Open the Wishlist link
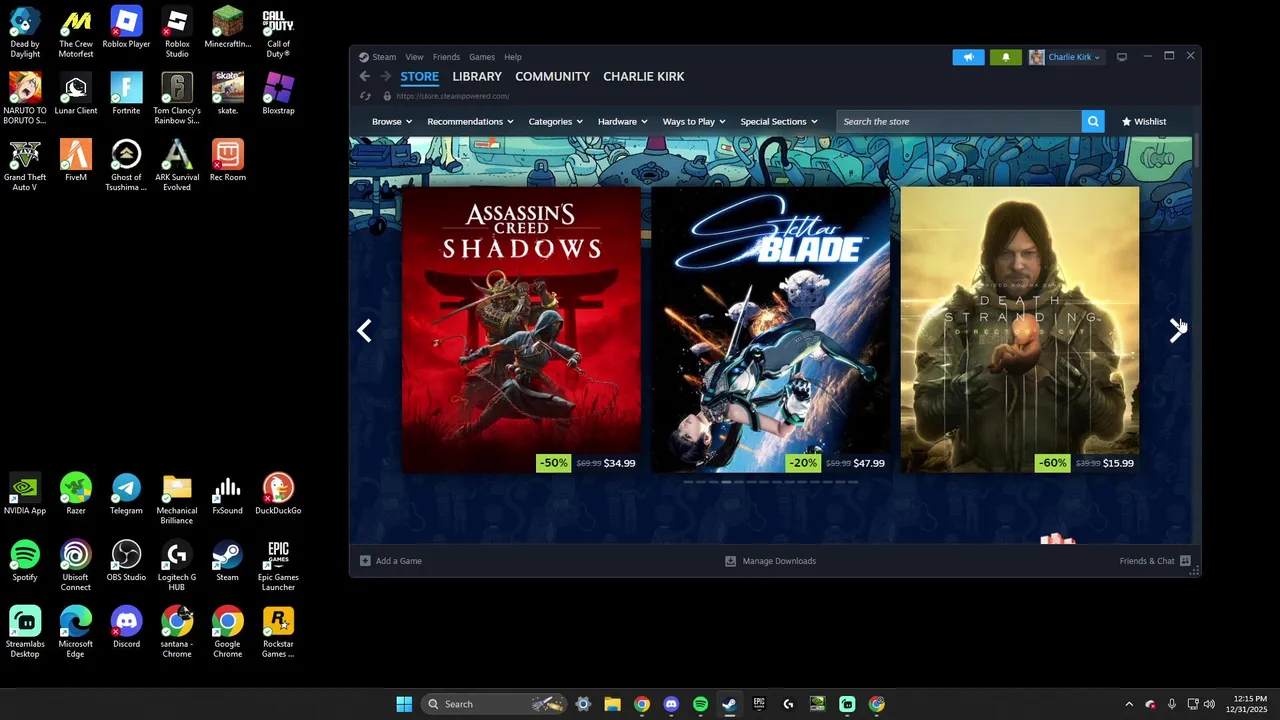The image size is (1280, 720). [x=1144, y=121]
